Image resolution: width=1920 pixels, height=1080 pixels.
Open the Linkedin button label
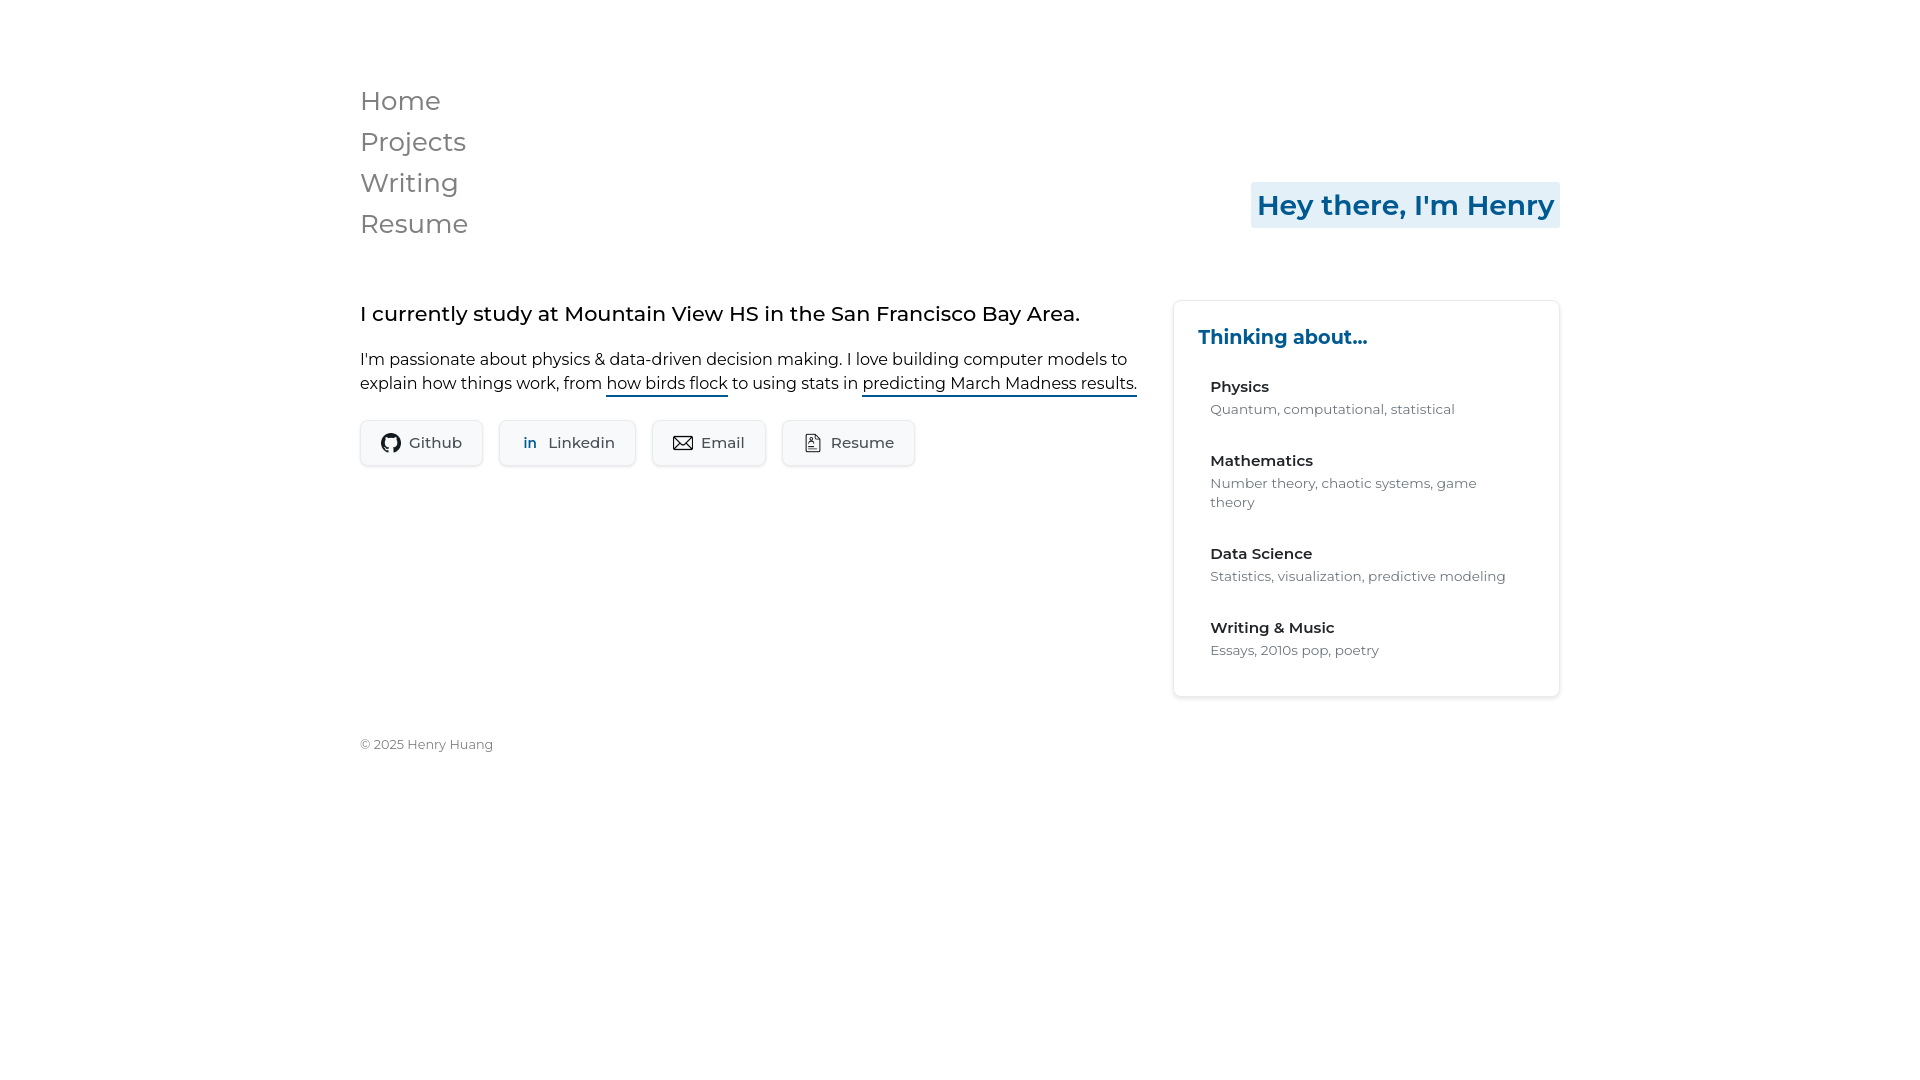coord(581,443)
